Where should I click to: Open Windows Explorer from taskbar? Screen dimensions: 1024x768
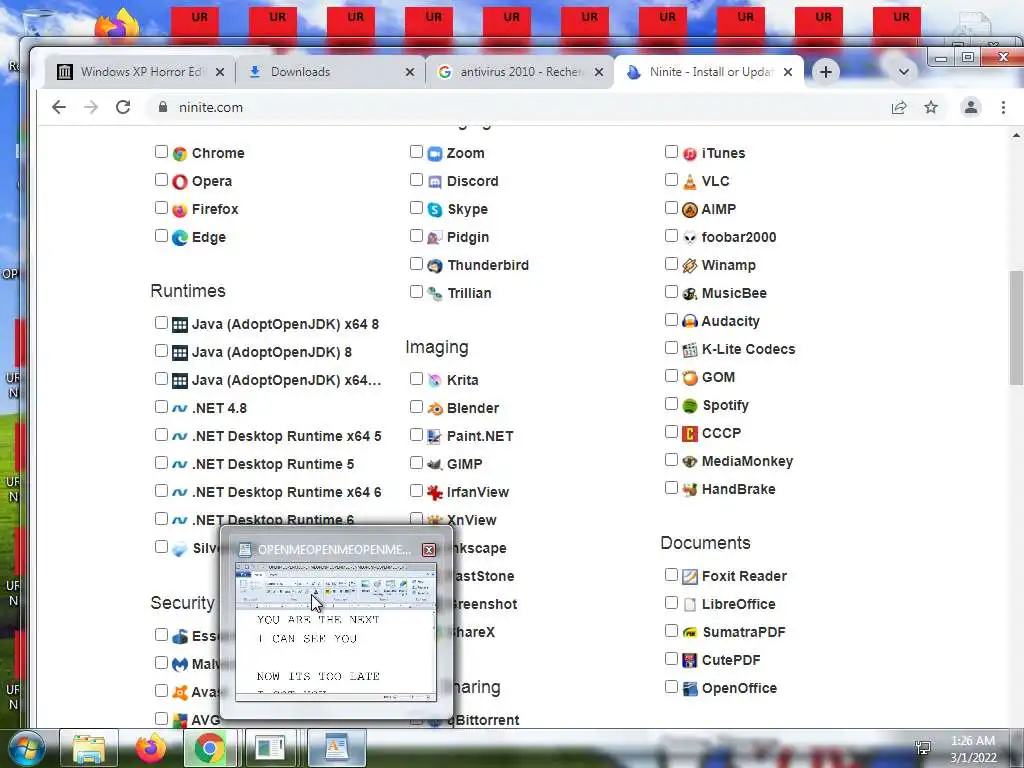[x=89, y=748]
